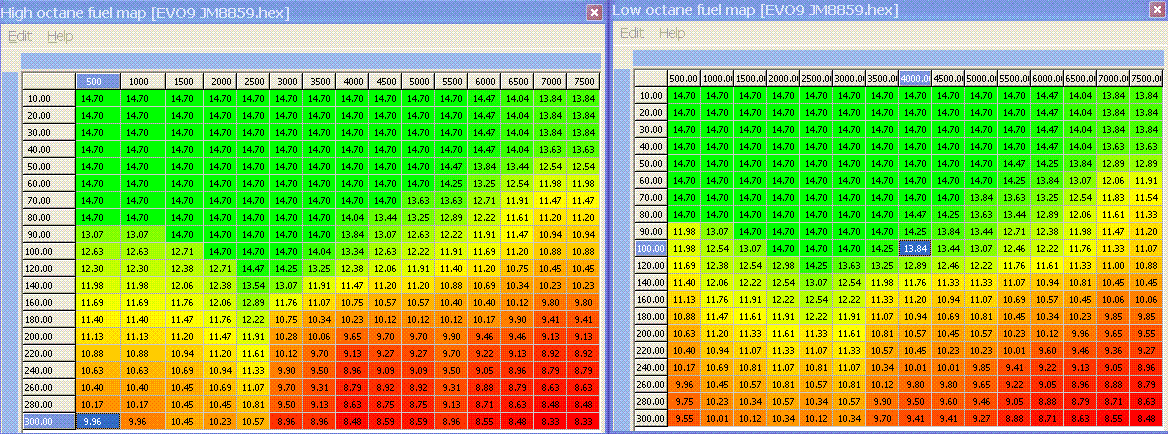Select 9.36 cell in Low octane row 220.00
The image size is (1168, 434).
1114,350
